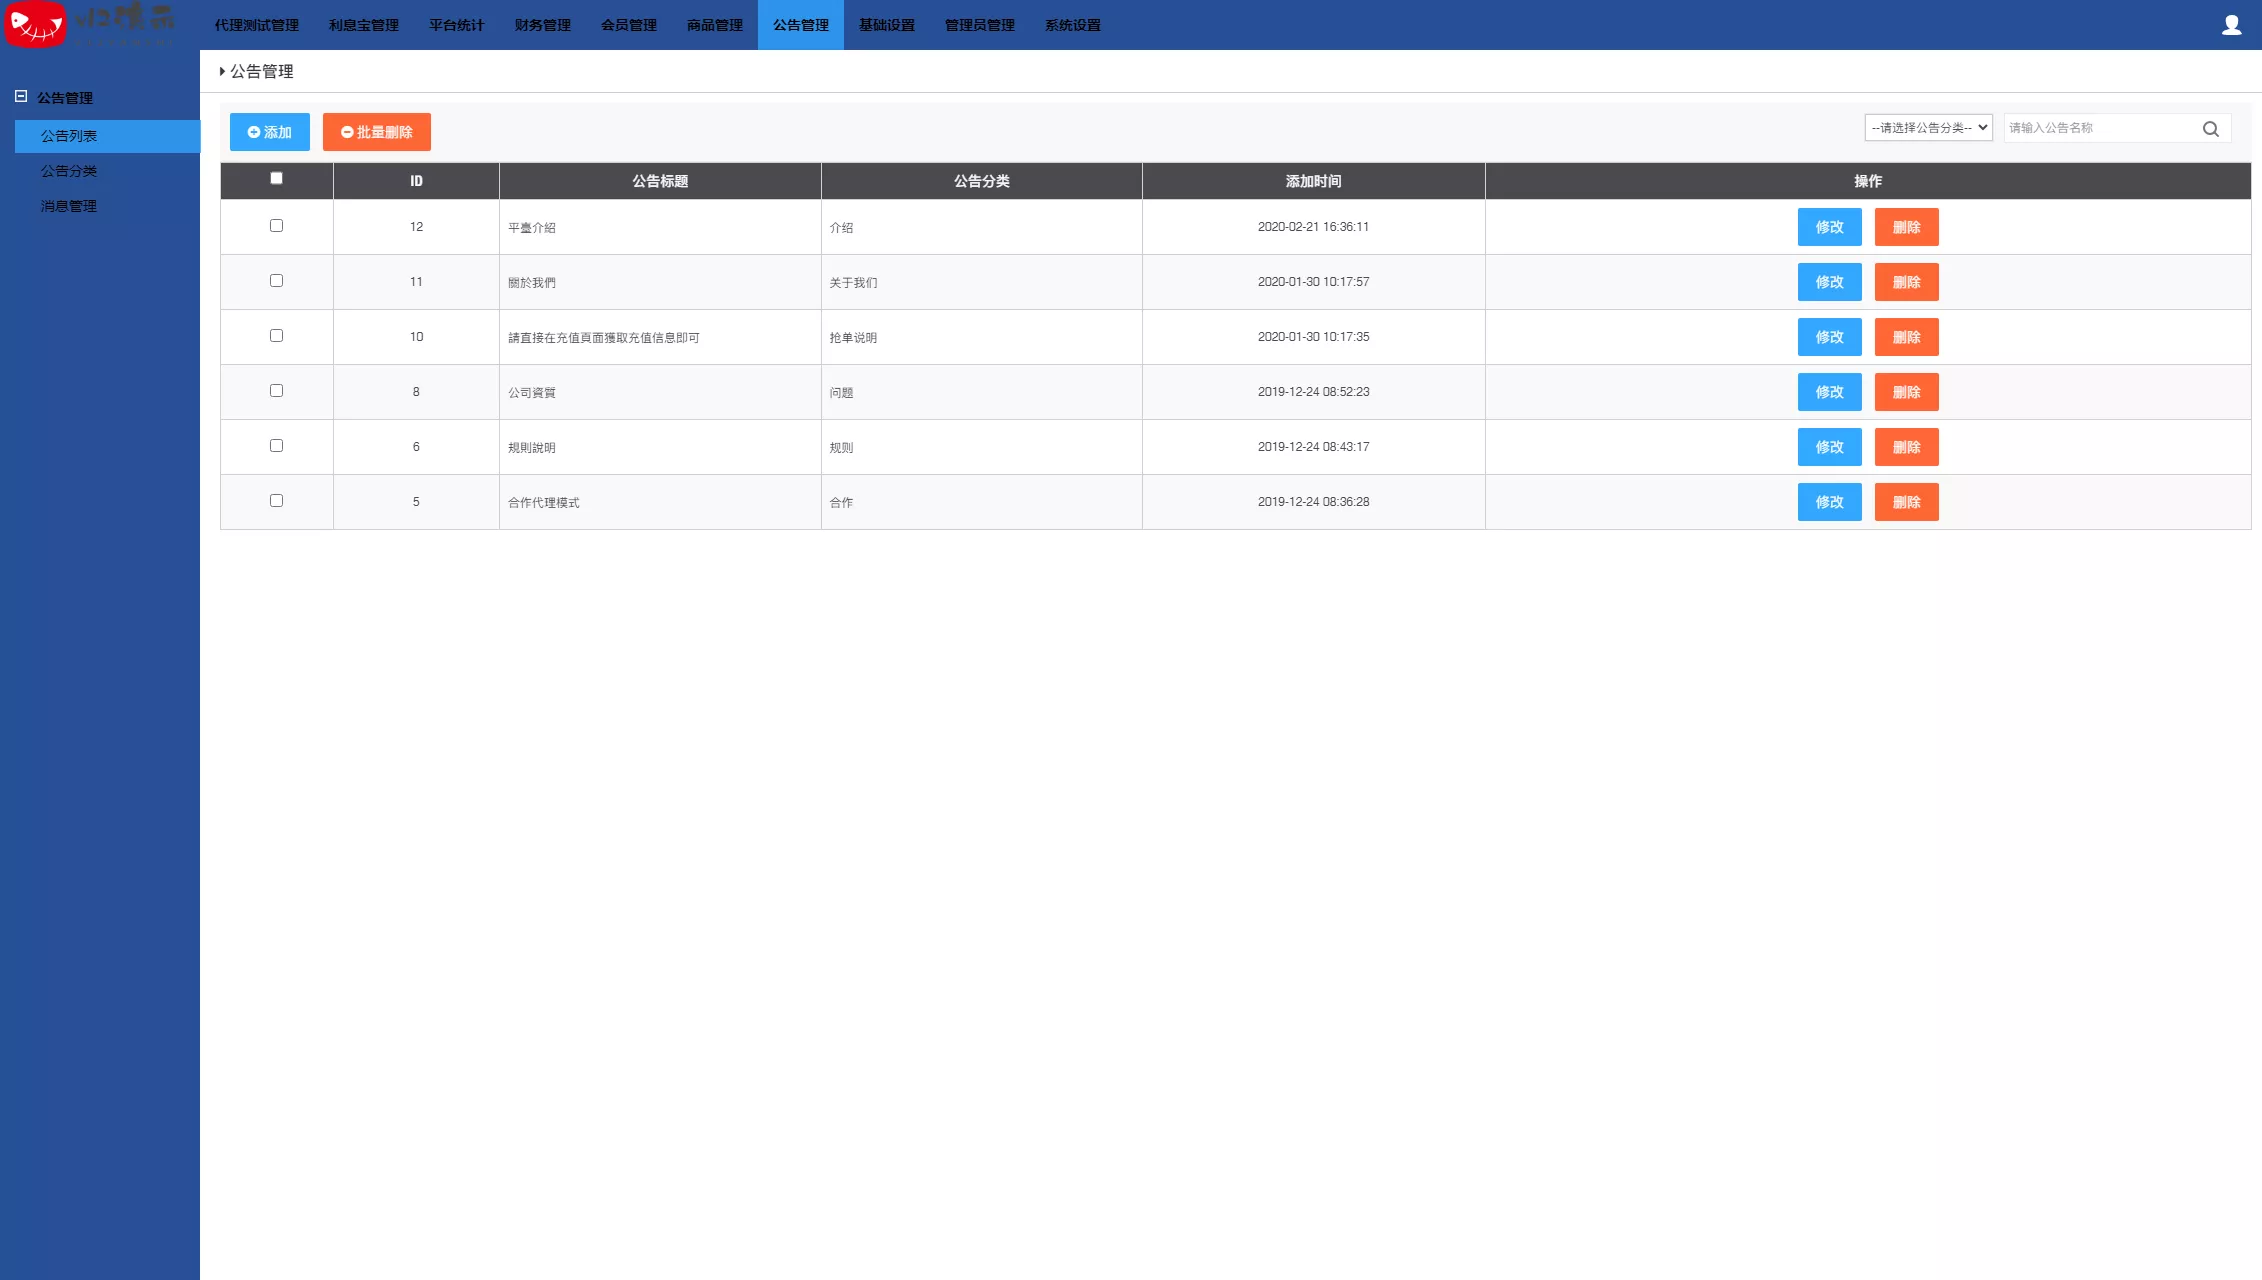
Task: Click the 添加 button with plus icon
Action: coord(269,132)
